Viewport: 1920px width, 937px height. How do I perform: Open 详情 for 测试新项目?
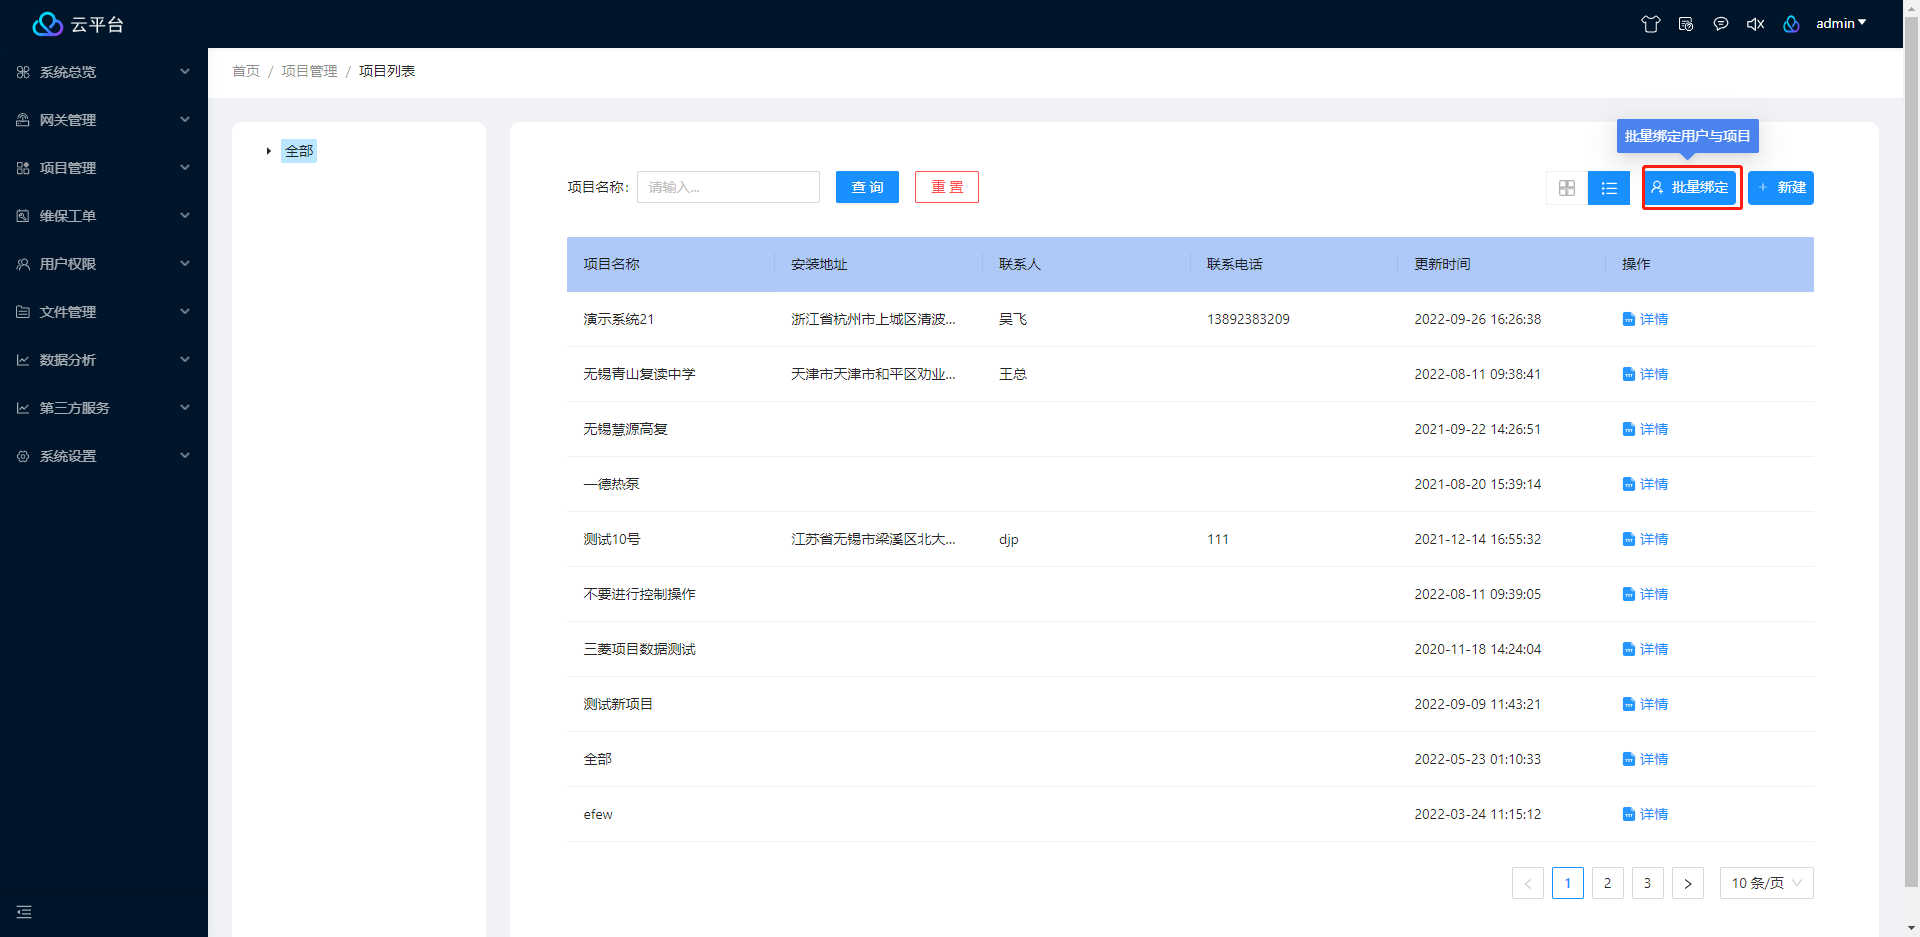click(1645, 704)
